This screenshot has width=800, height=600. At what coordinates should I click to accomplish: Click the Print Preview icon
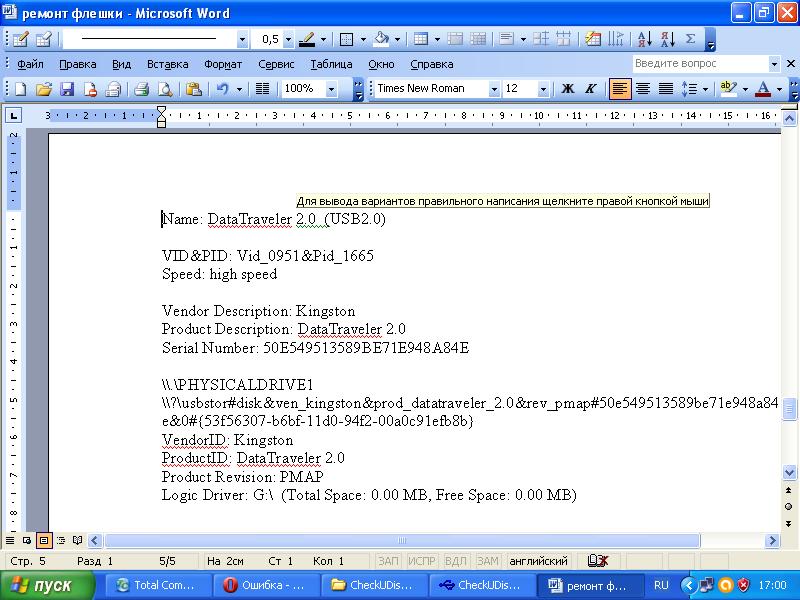click(x=165, y=89)
